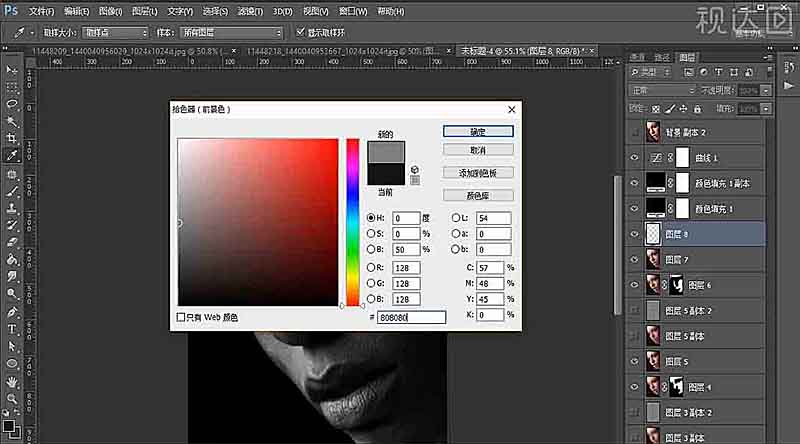This screenshot has width=800, height=444.
Task: Select the Healing Brush tool
Action: click(x=12, y=174)
